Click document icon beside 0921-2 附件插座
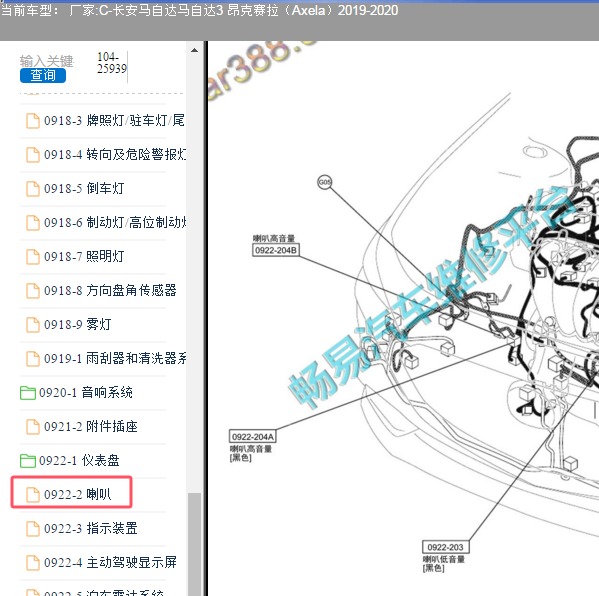The image size is (599, 596). (32, 427)
